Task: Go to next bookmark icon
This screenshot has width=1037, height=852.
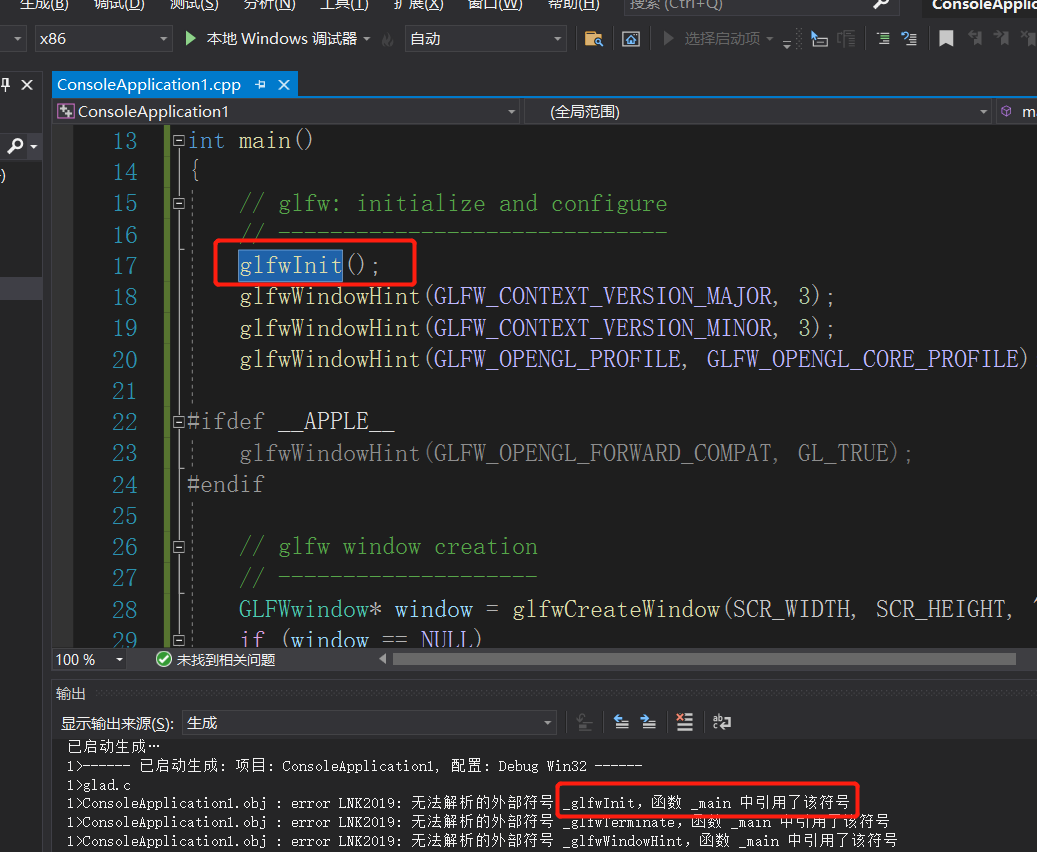Action: click(1001, 38)
